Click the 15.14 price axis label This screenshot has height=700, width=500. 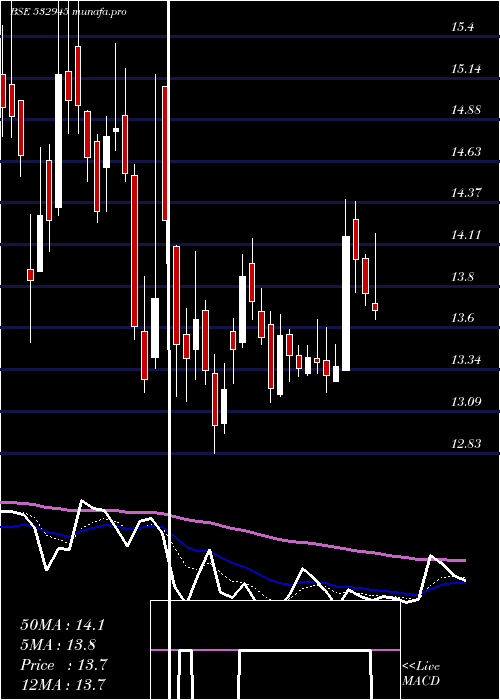pyautogui.click(x=466, y=69)
